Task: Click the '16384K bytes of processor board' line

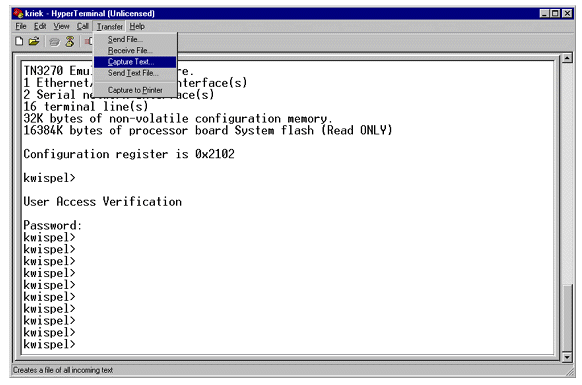Action: click(x=208, y=130)
